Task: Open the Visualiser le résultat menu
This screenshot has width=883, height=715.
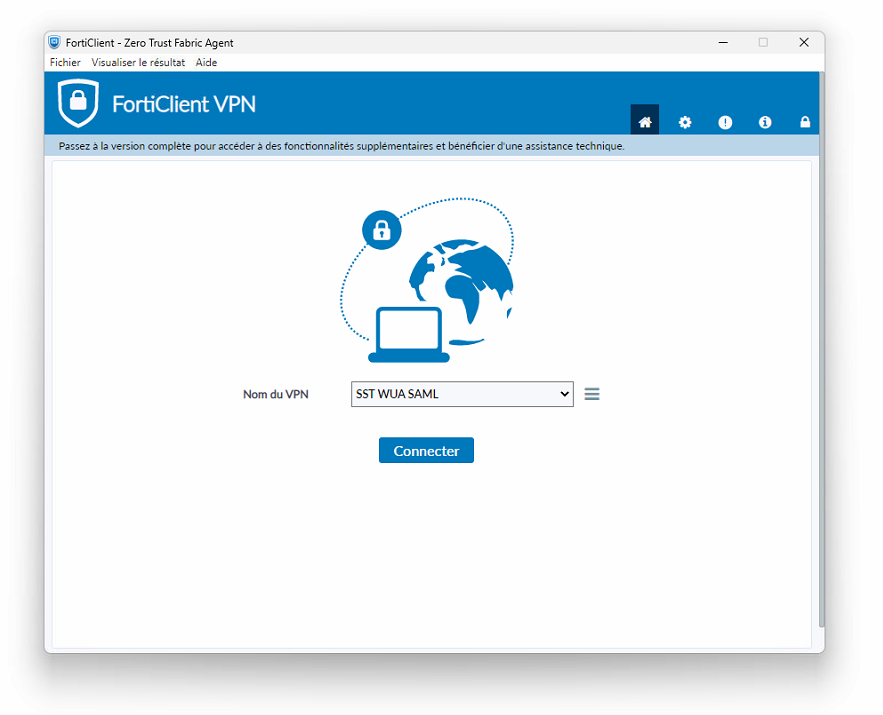Action: (137, 62)
